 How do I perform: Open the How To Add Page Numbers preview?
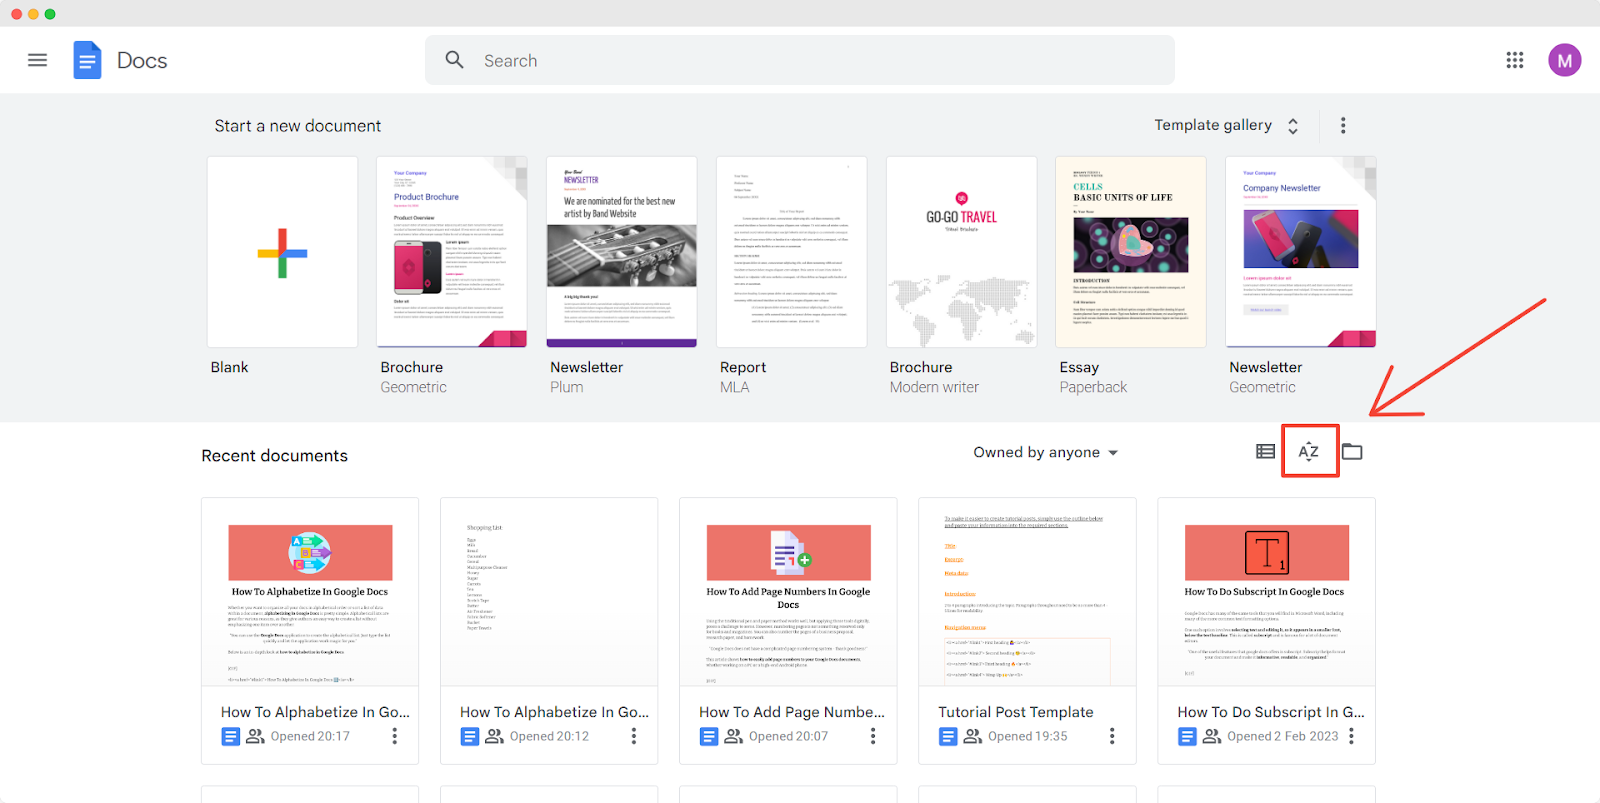click(788, 592)
